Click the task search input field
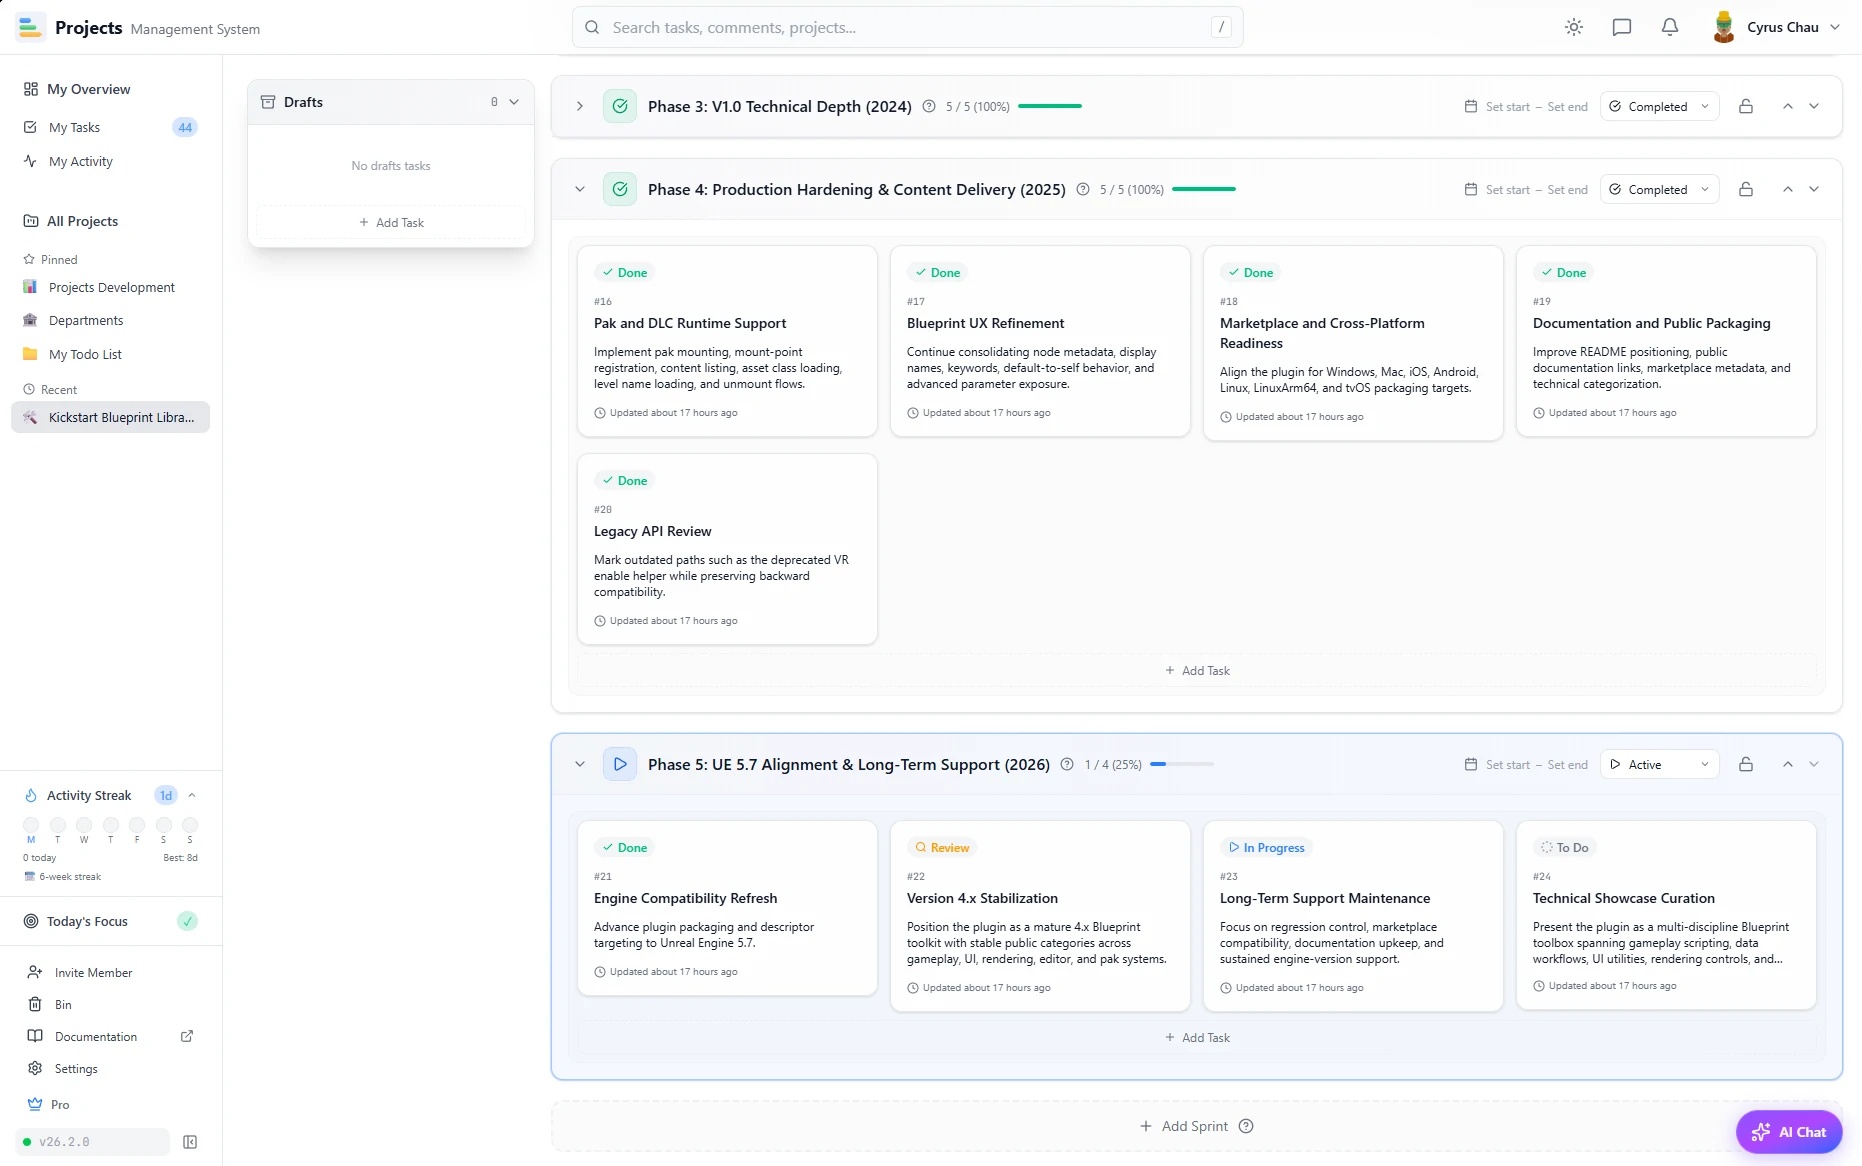The height and width of the screenshot is (1166, 1862). (x=906, y=27)
